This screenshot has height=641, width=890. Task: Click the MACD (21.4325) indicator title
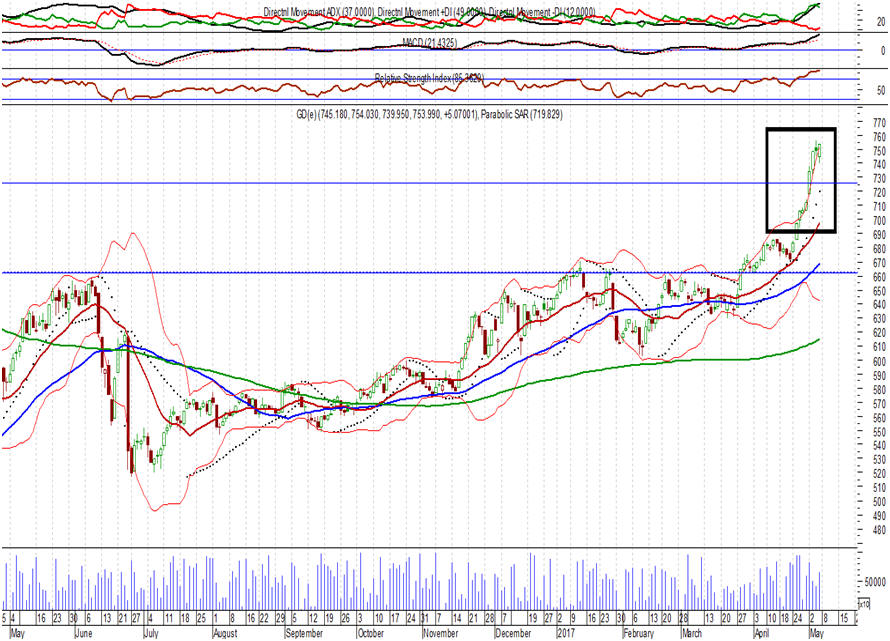click(x=430, y=43)
